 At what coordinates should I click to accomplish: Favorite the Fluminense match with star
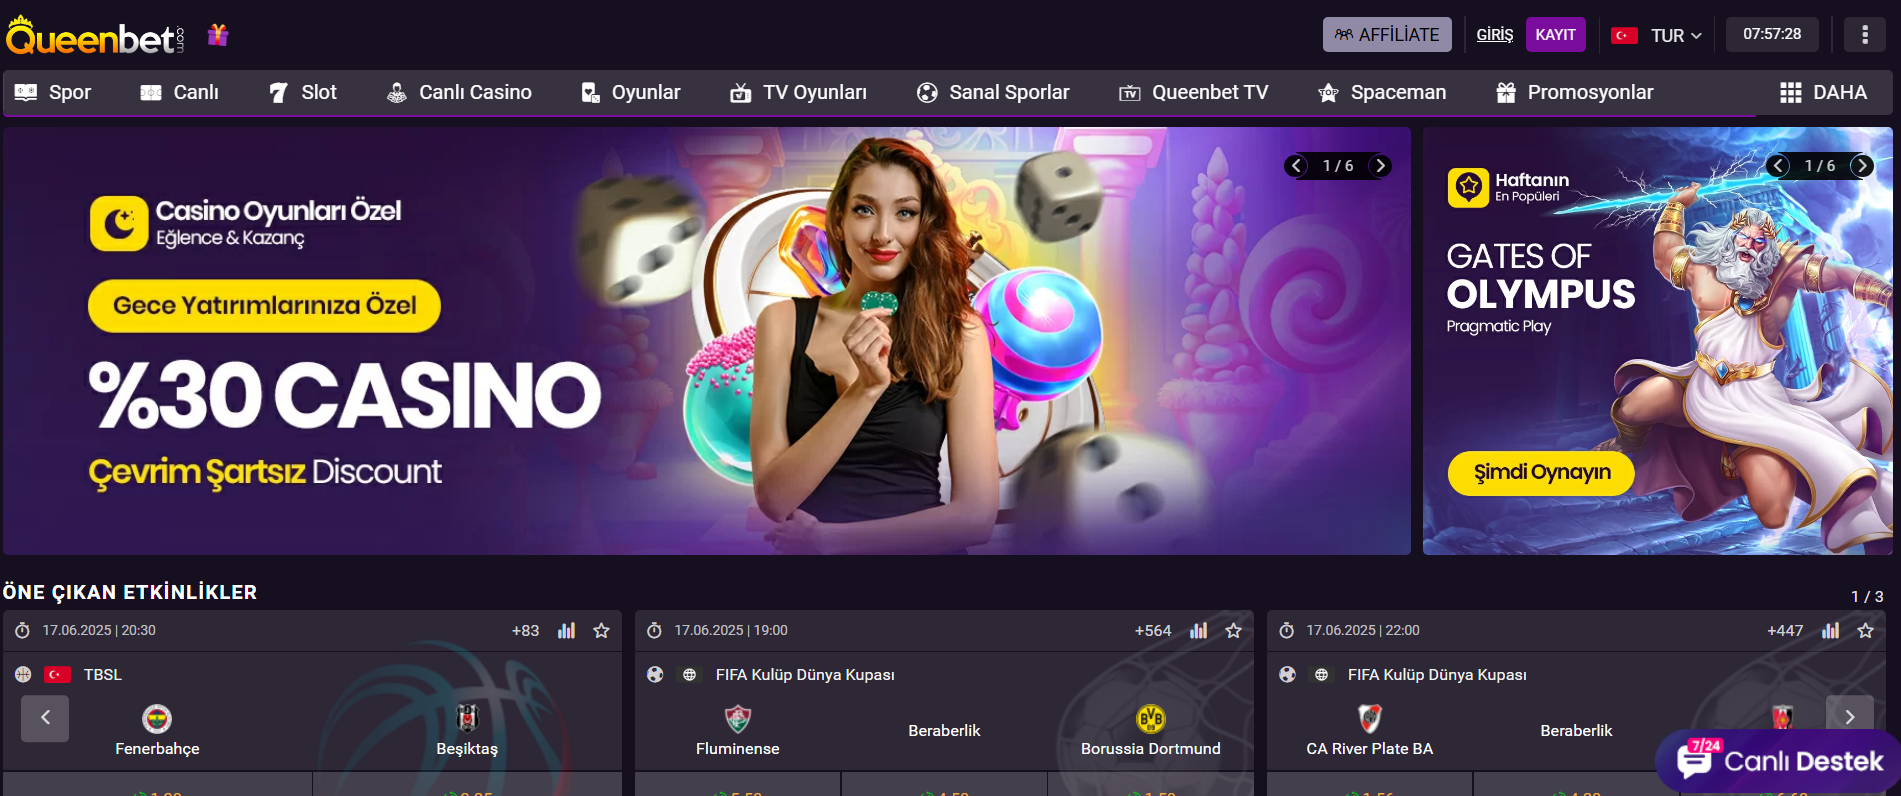click(x=1233, y=631)
